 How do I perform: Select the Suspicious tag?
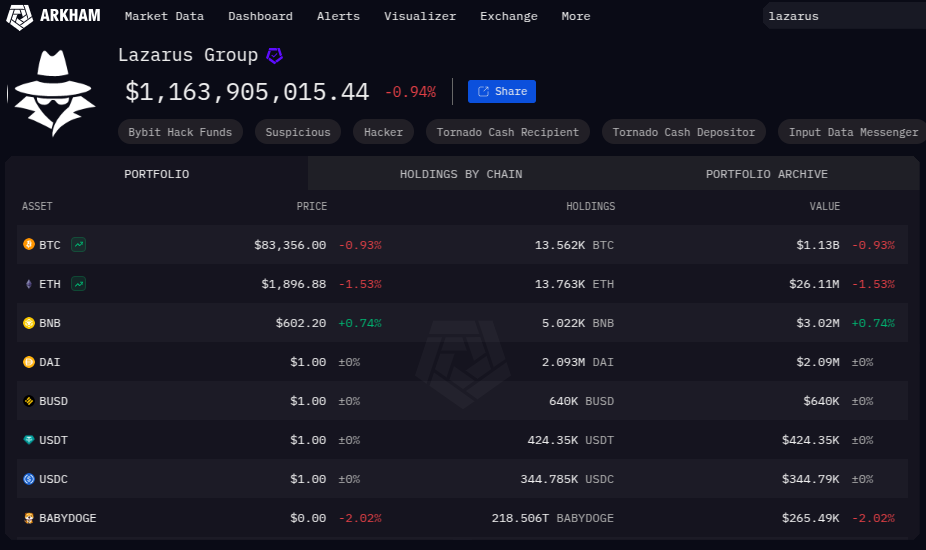click(298, 132)
